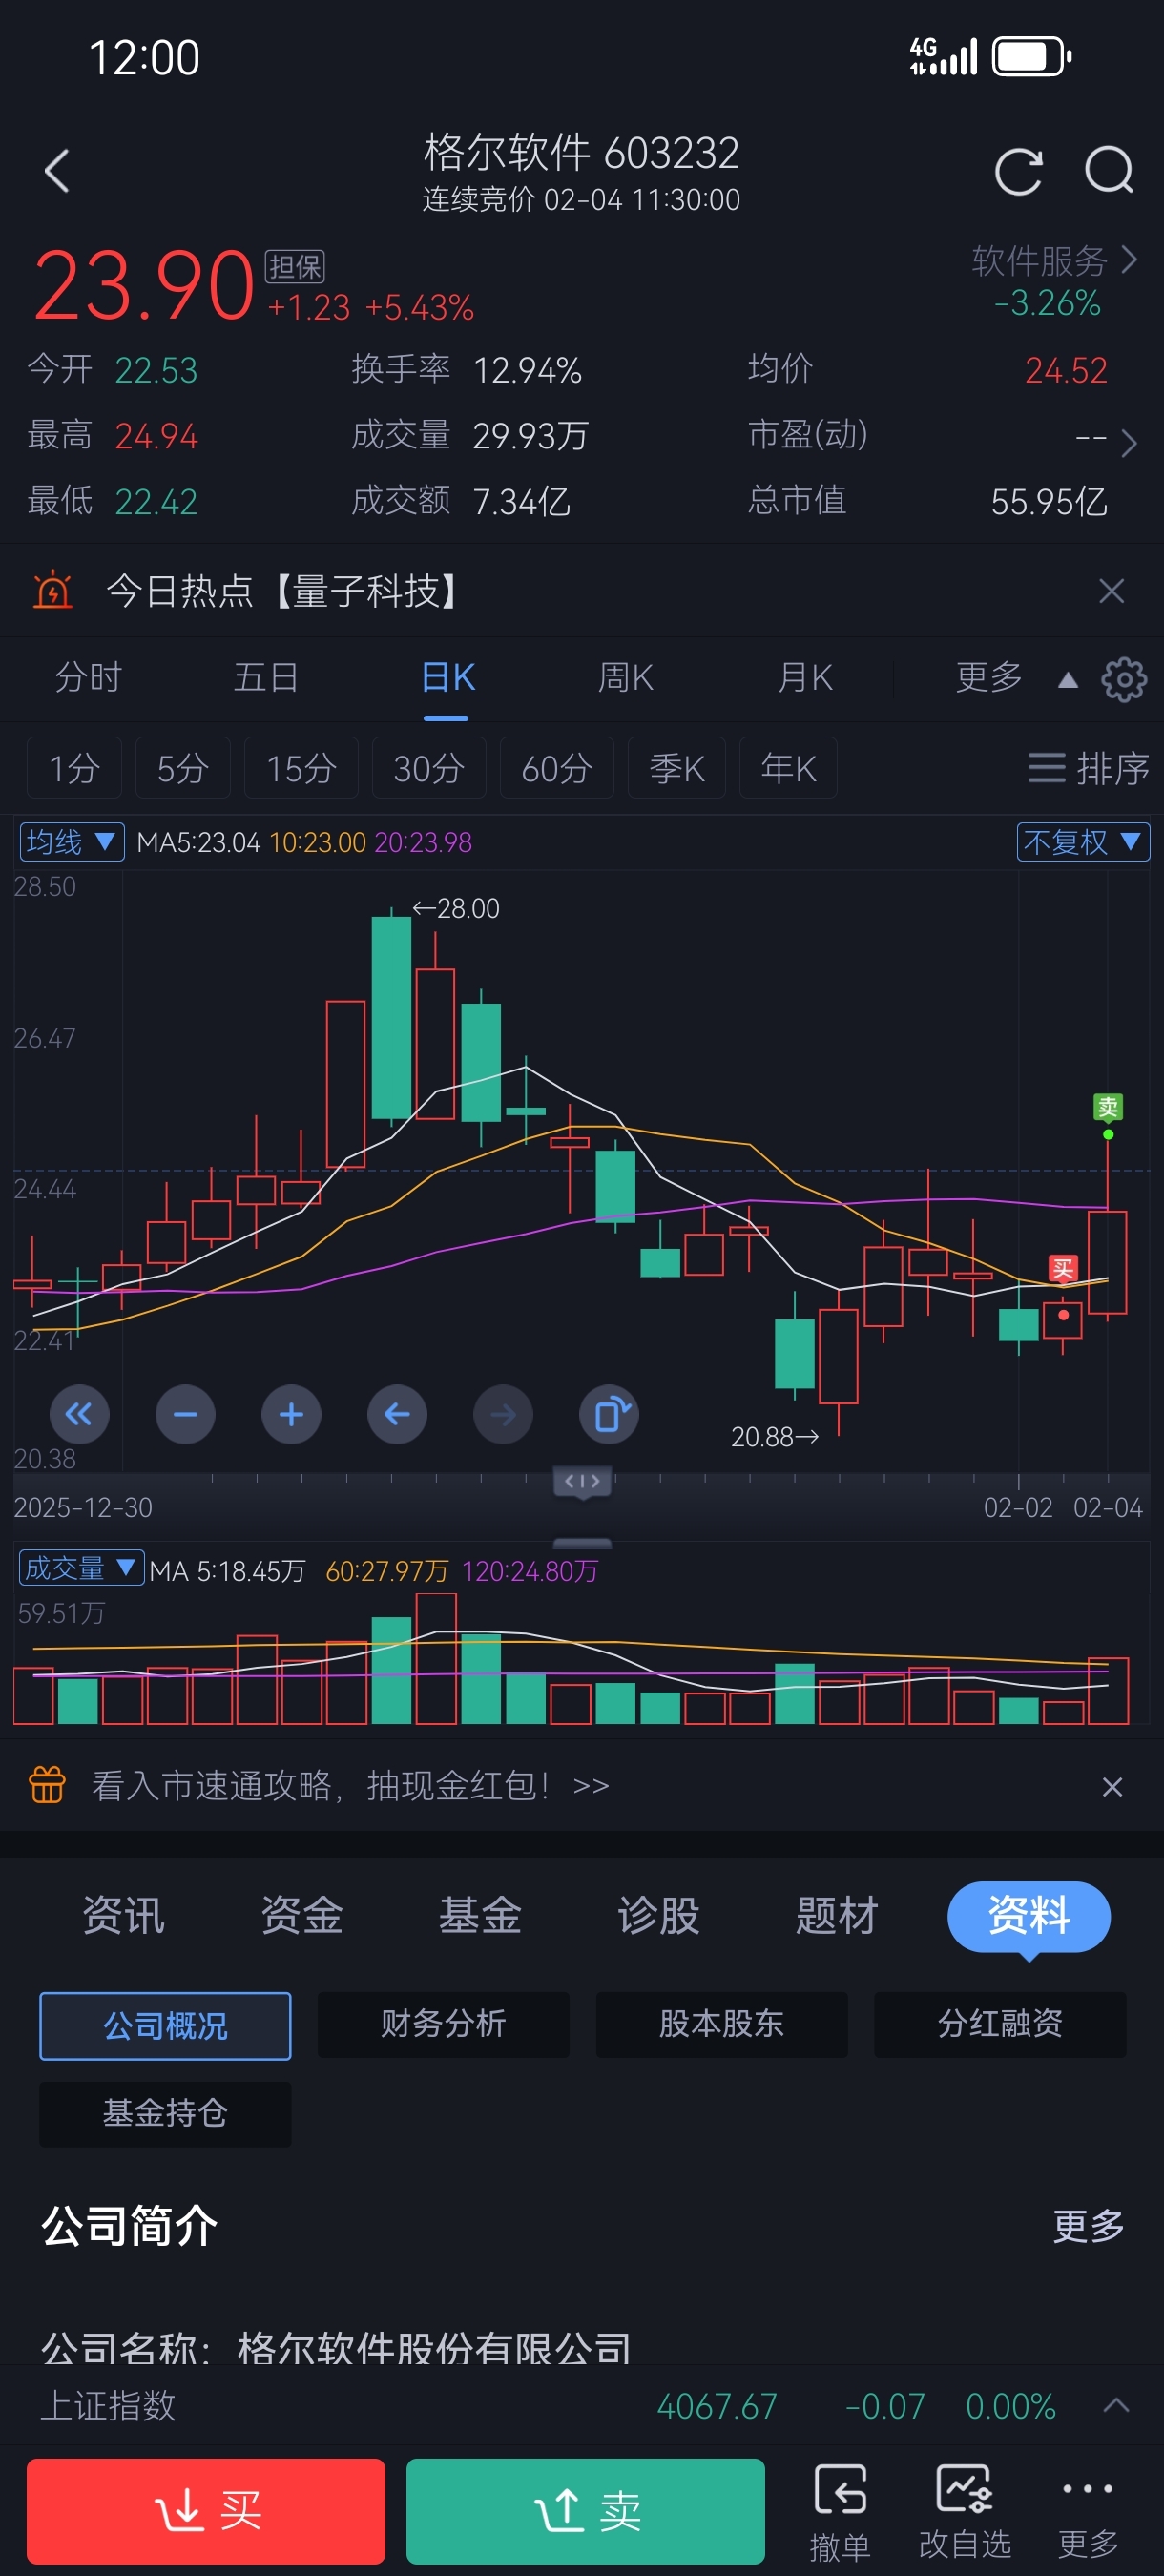Open the search magnifier icon
This screenshot has width=1164, height=2576.
tap(1109, 171)
